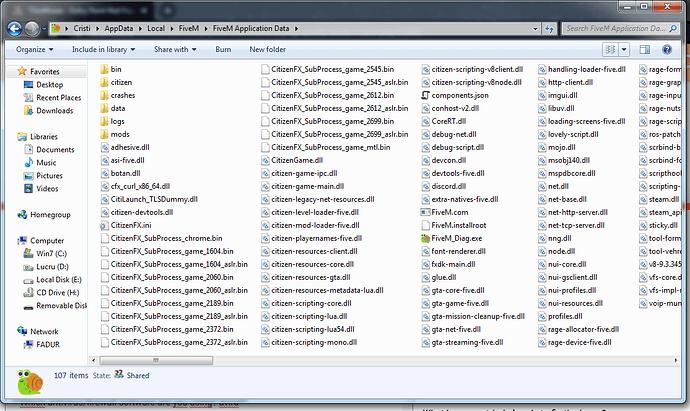
Task: Click the refresh button beside address bar
Action: [x=549, y=29]
